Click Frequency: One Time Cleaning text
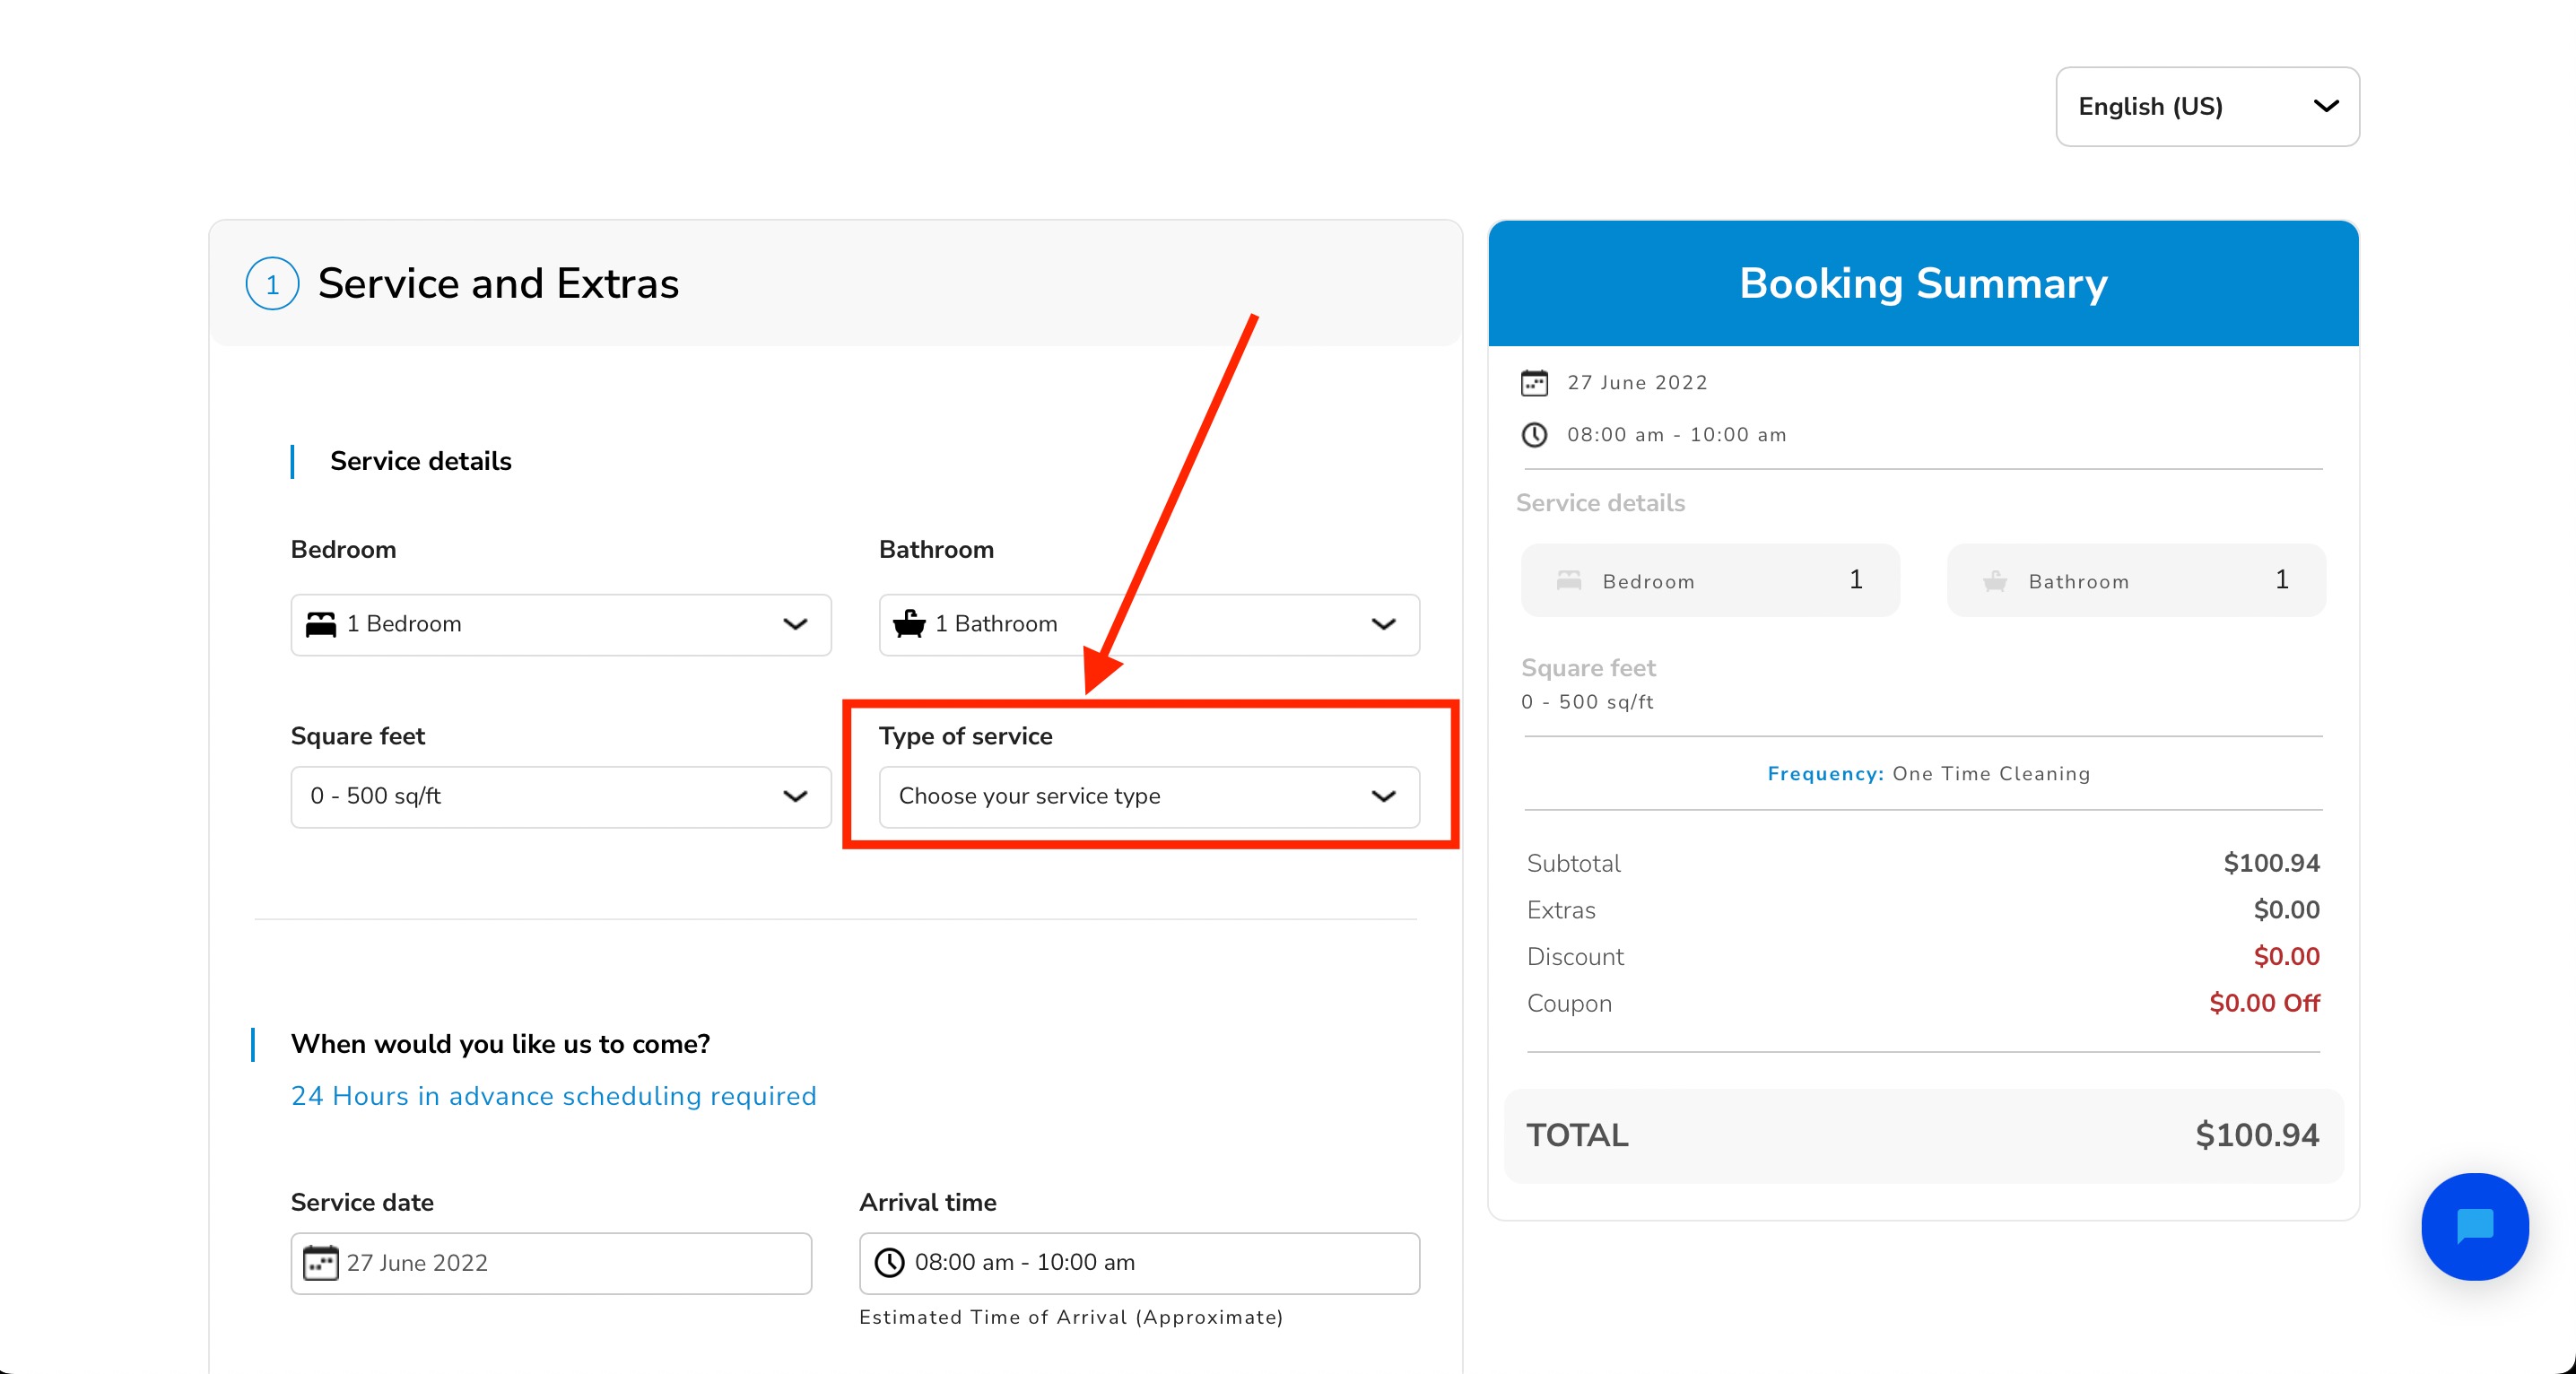The height and width of the screenshot is (1374, 2576). point(1928,774)
